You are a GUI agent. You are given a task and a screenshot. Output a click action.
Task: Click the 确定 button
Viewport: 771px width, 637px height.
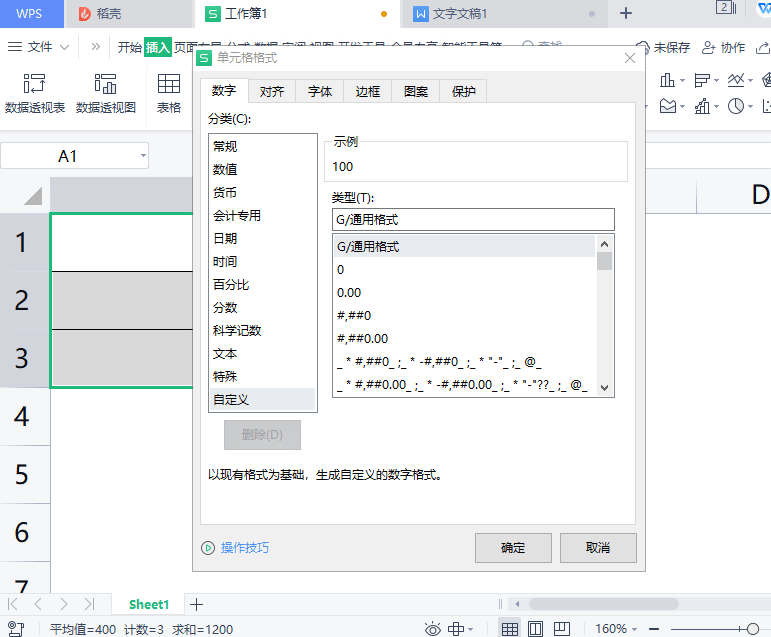[x=513, y=548]
